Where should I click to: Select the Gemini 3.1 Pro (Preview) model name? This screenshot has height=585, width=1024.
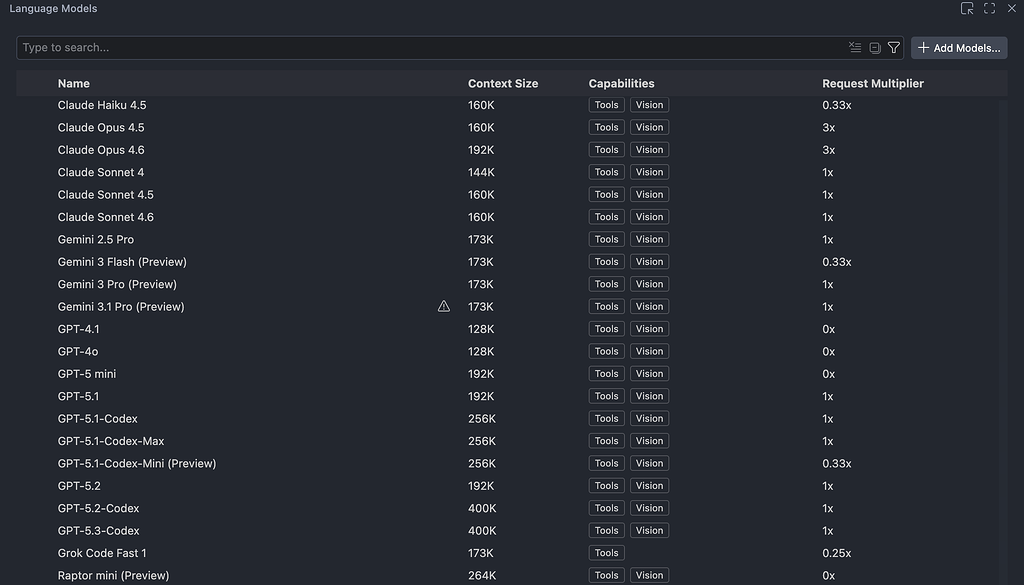(121, 306)
